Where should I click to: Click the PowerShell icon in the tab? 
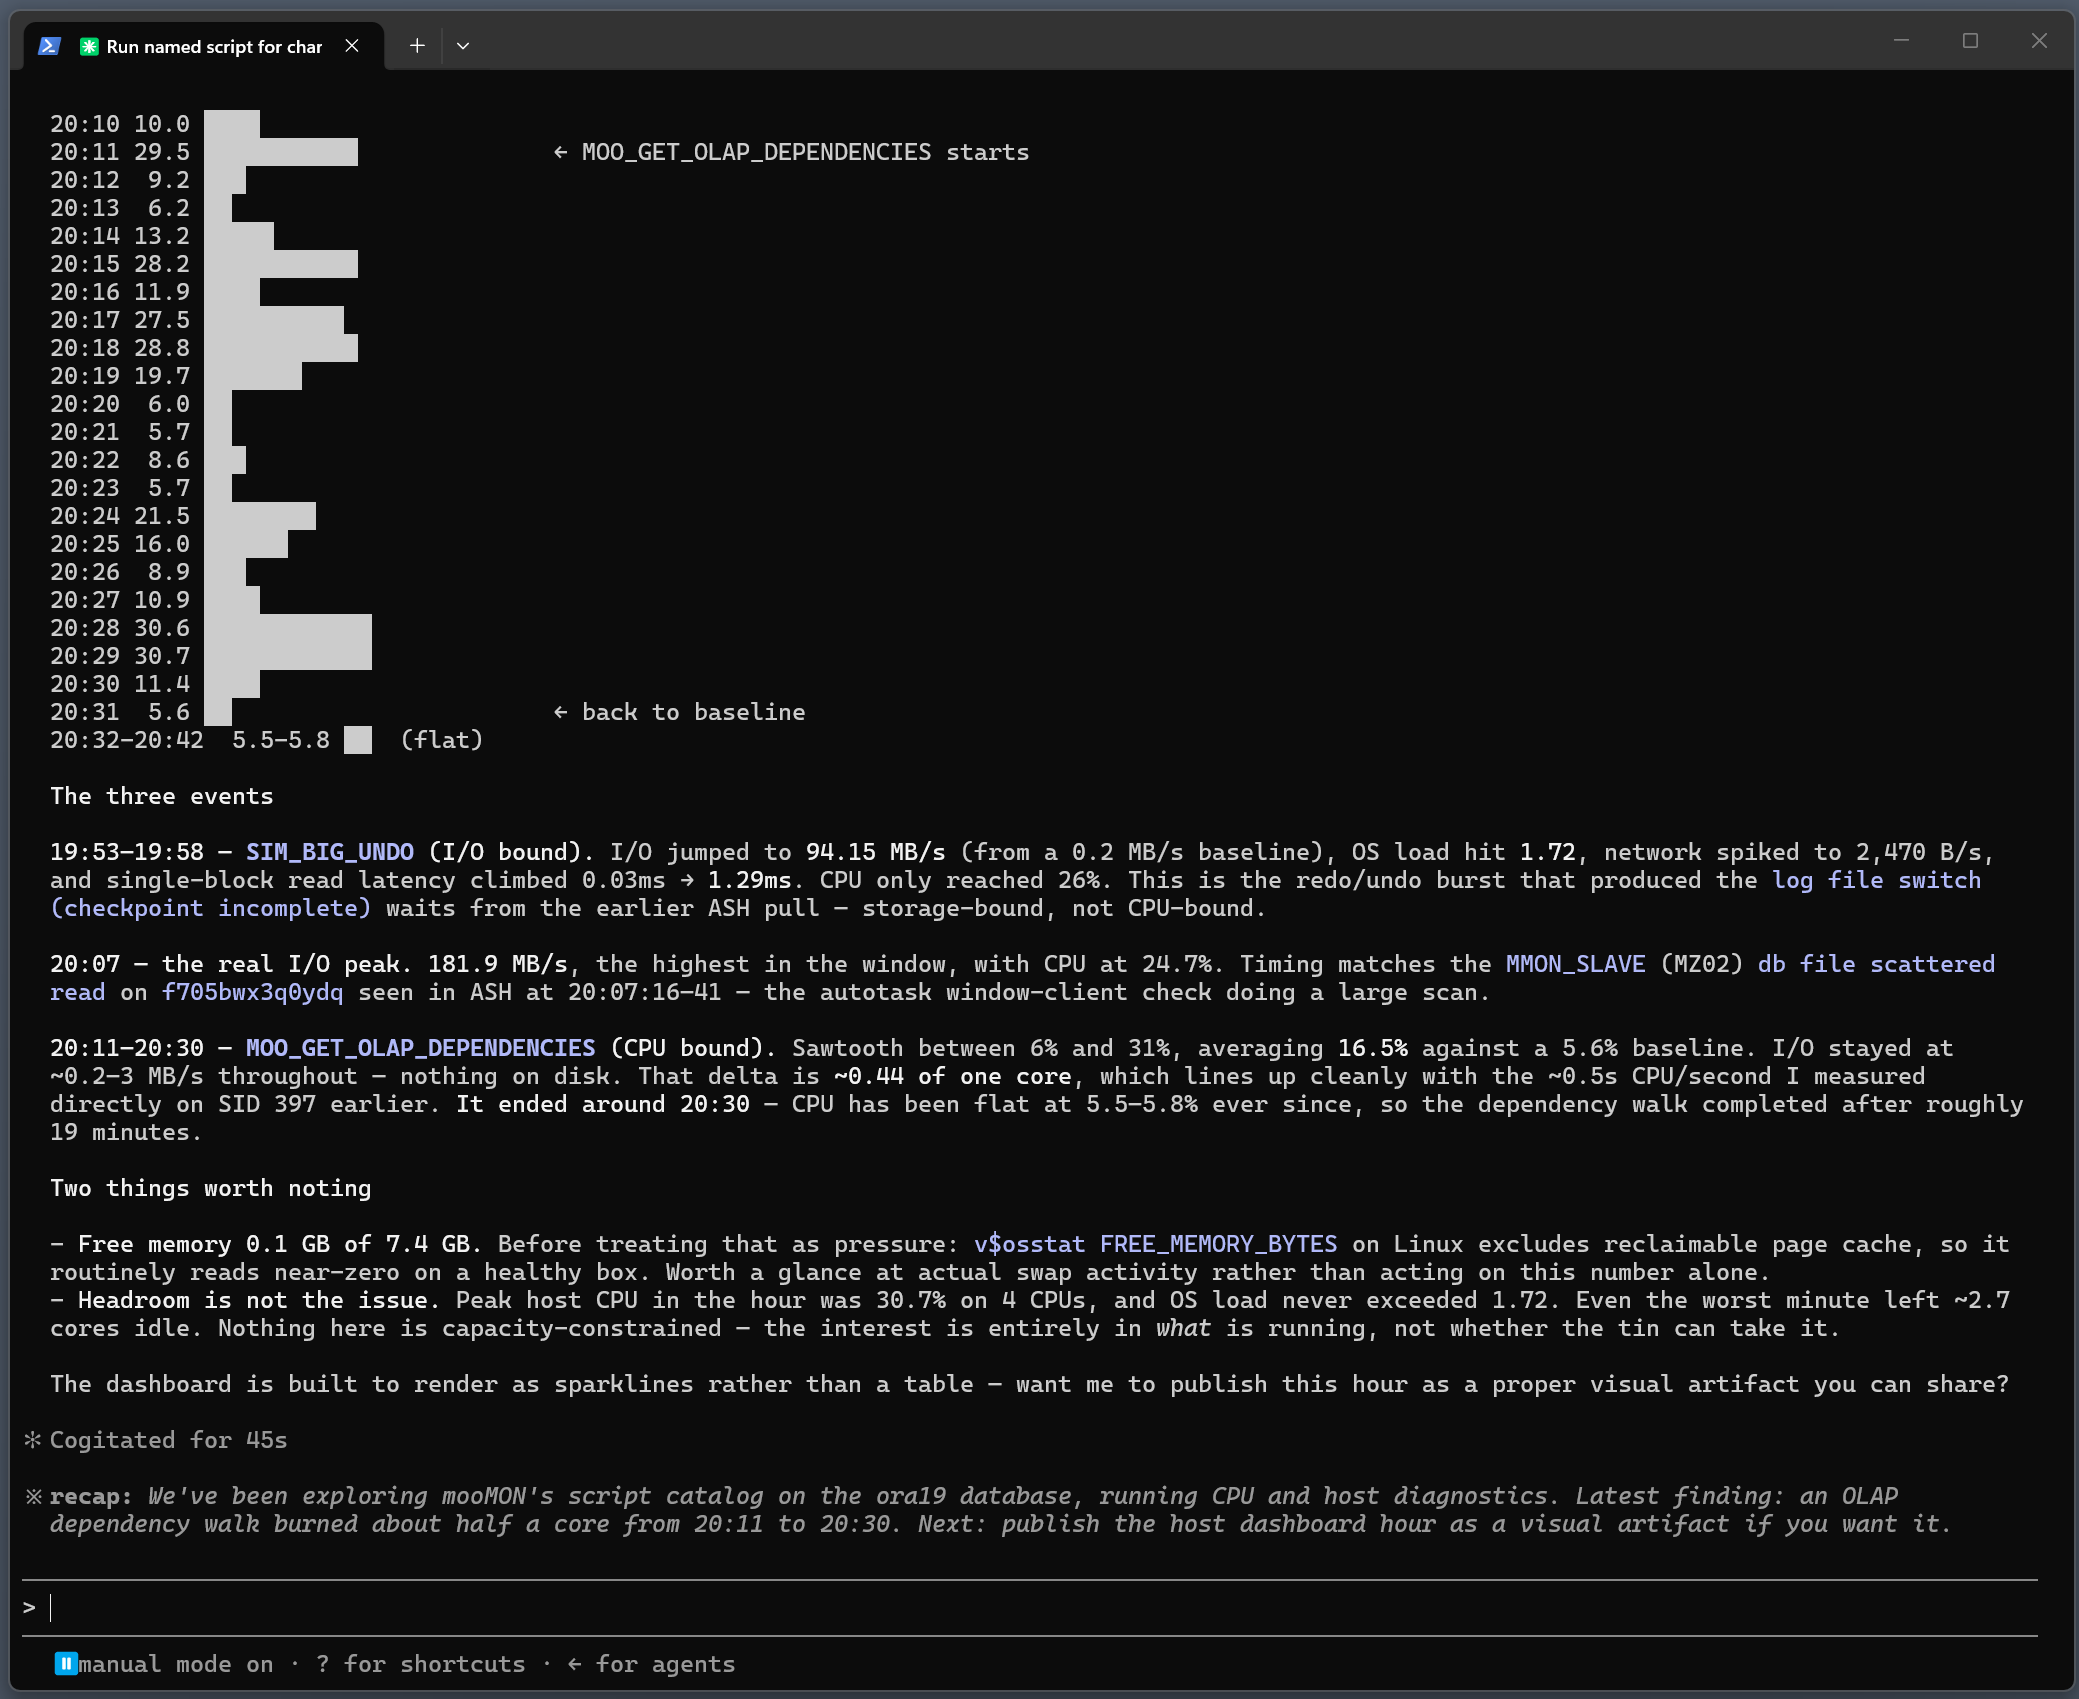coord(49,46)
